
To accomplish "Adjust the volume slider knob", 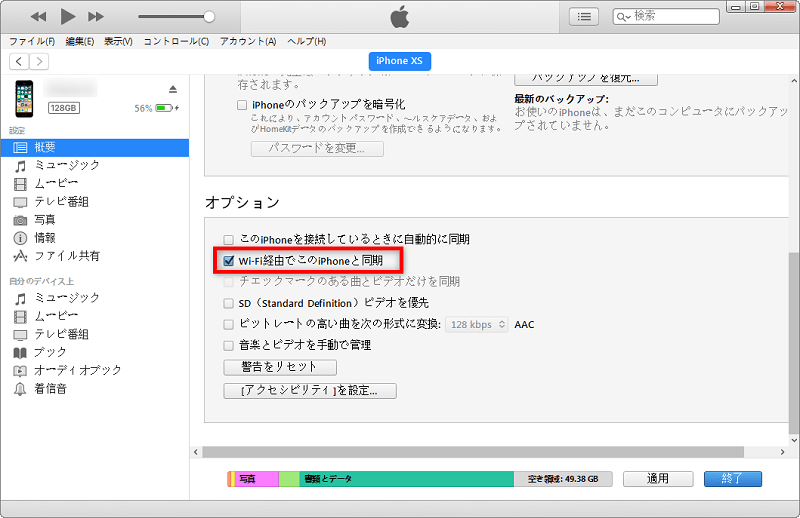I will pos(209,17).
